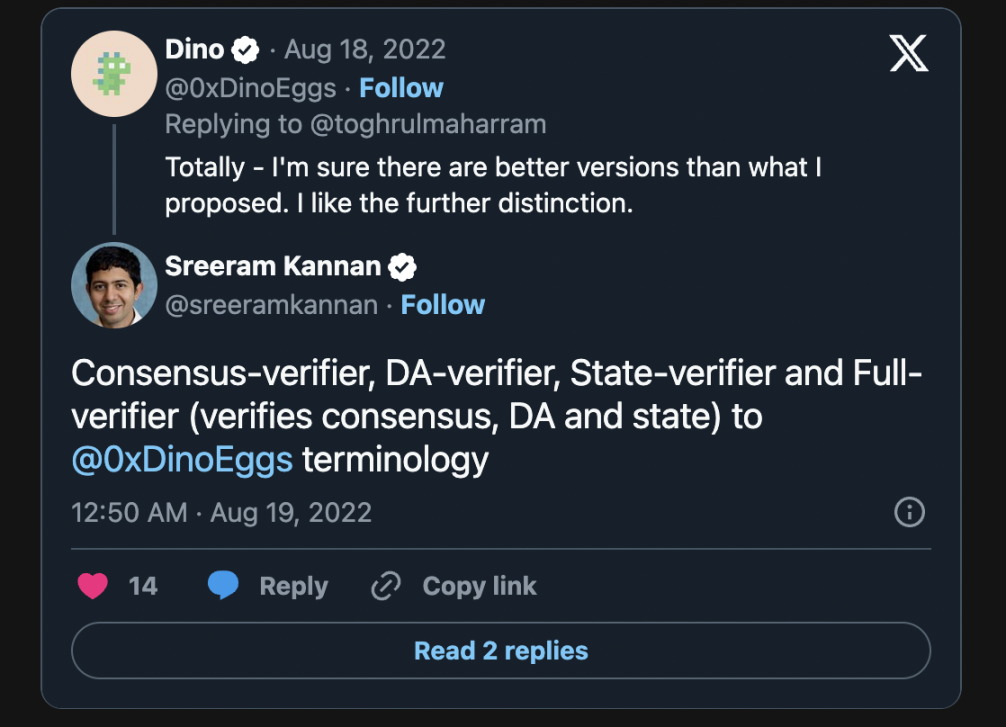This screenshot has height=727, width=1006.
Task: Click the blue reply bubble icon
Action: click(223, 586)
